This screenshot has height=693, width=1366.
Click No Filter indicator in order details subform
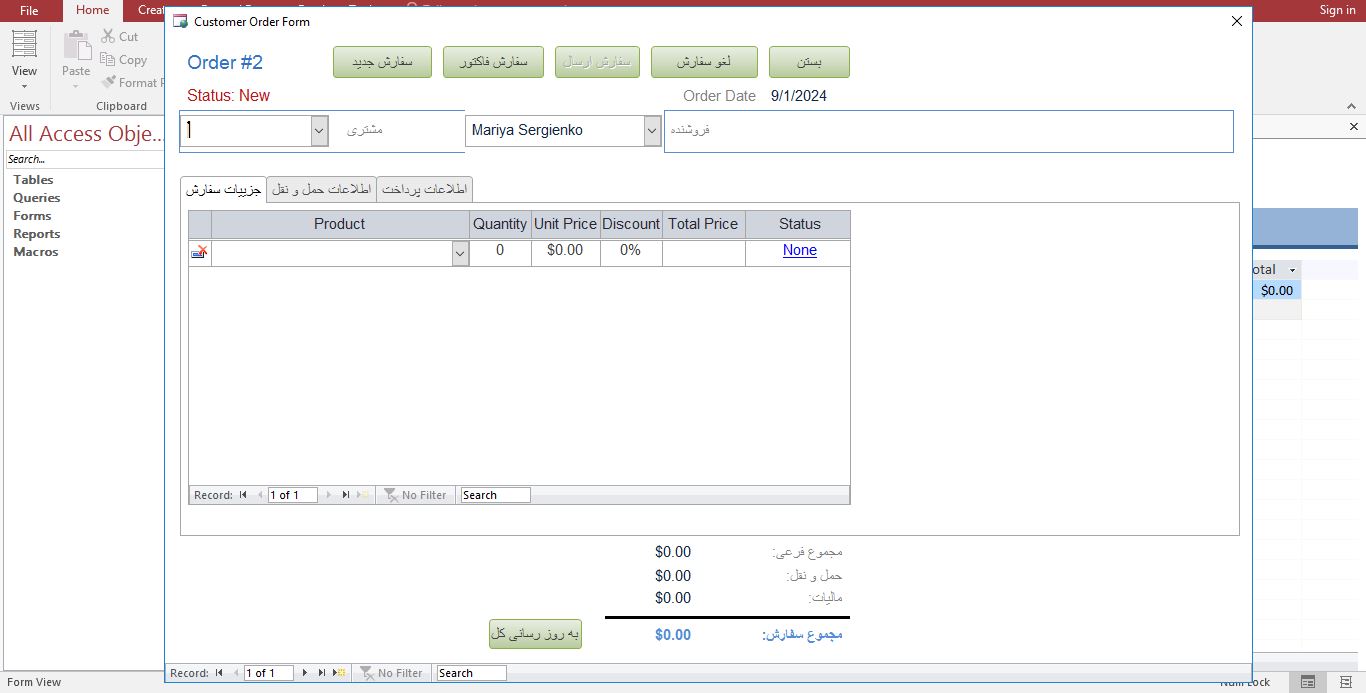point(416,495)
